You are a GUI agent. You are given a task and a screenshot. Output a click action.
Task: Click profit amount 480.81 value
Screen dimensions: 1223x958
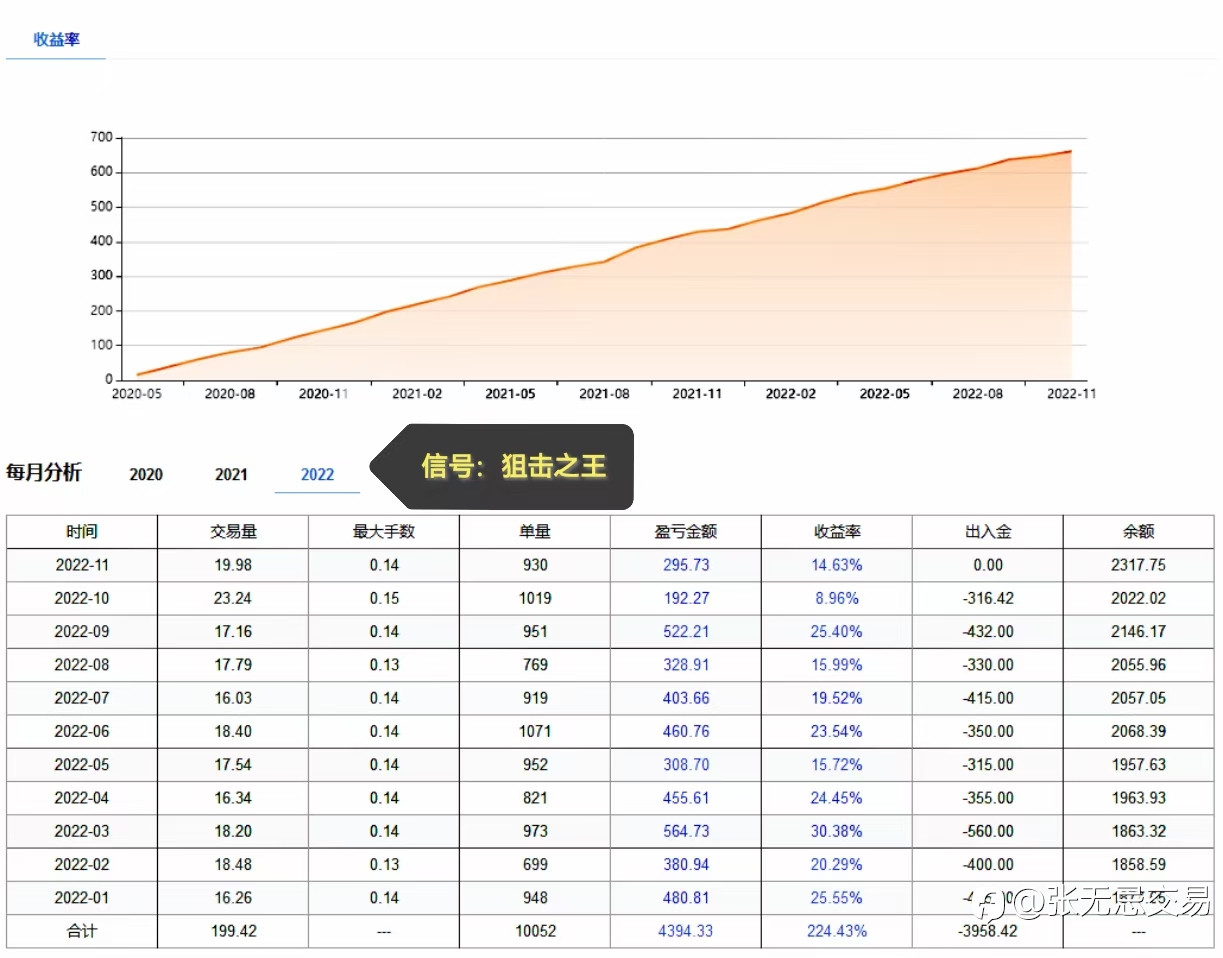[x=686, y=898]
